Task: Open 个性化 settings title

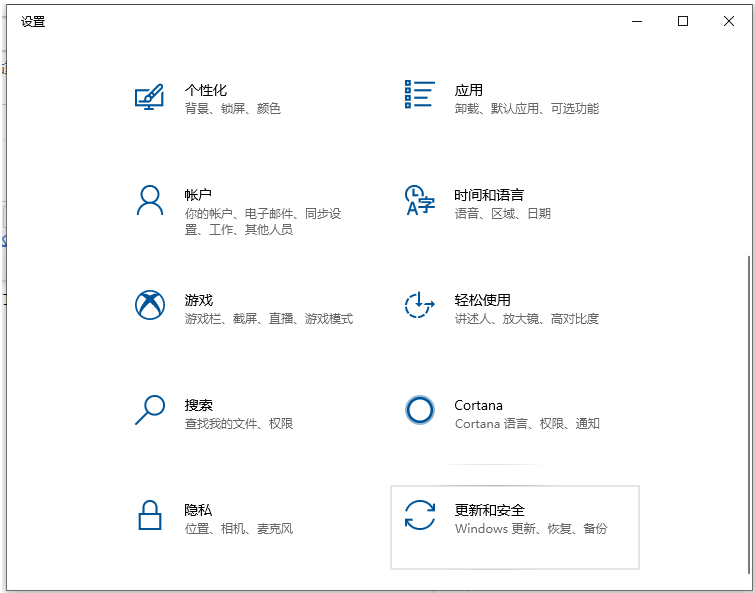Action: click(206, 90)
